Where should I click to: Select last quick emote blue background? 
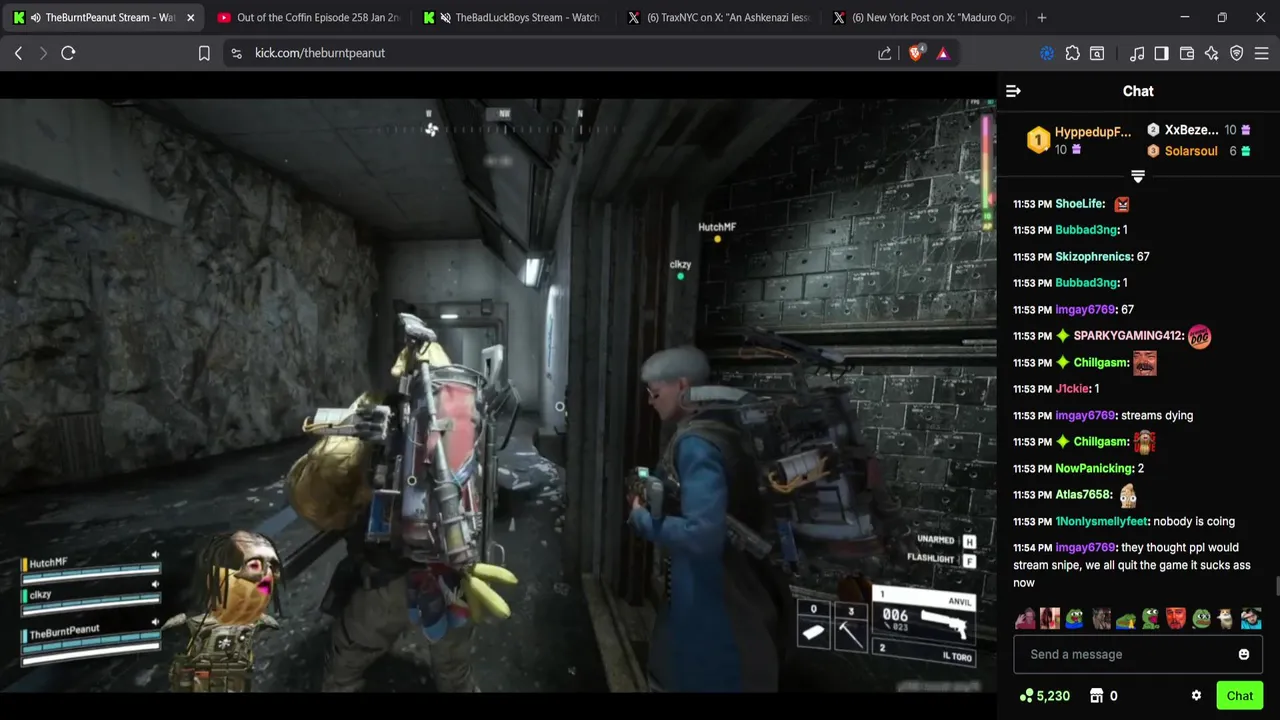coord(1251,619)
